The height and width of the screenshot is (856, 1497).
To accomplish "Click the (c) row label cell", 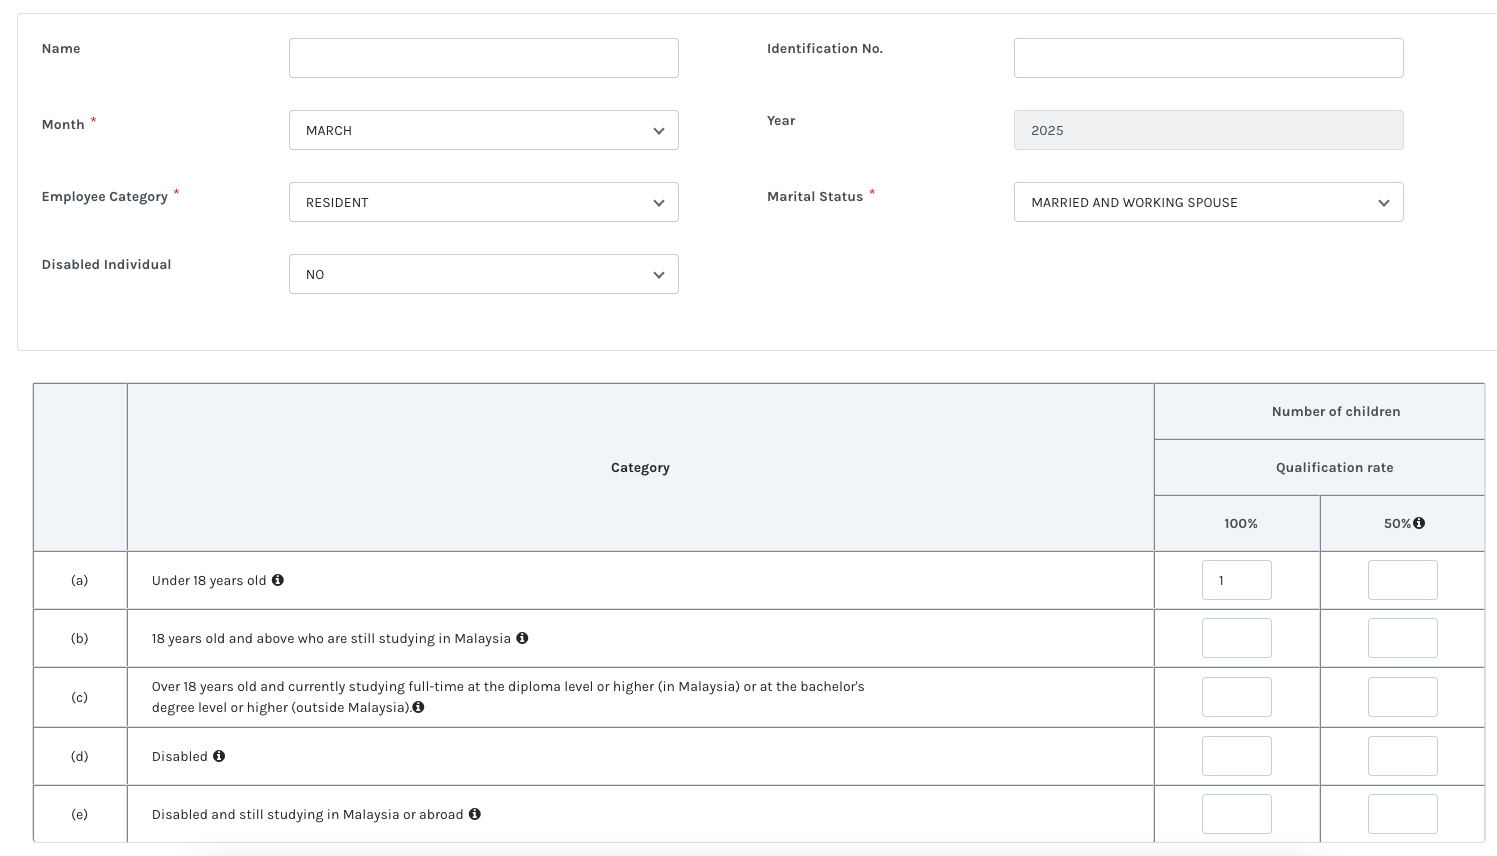I will [x=80, y=697].
